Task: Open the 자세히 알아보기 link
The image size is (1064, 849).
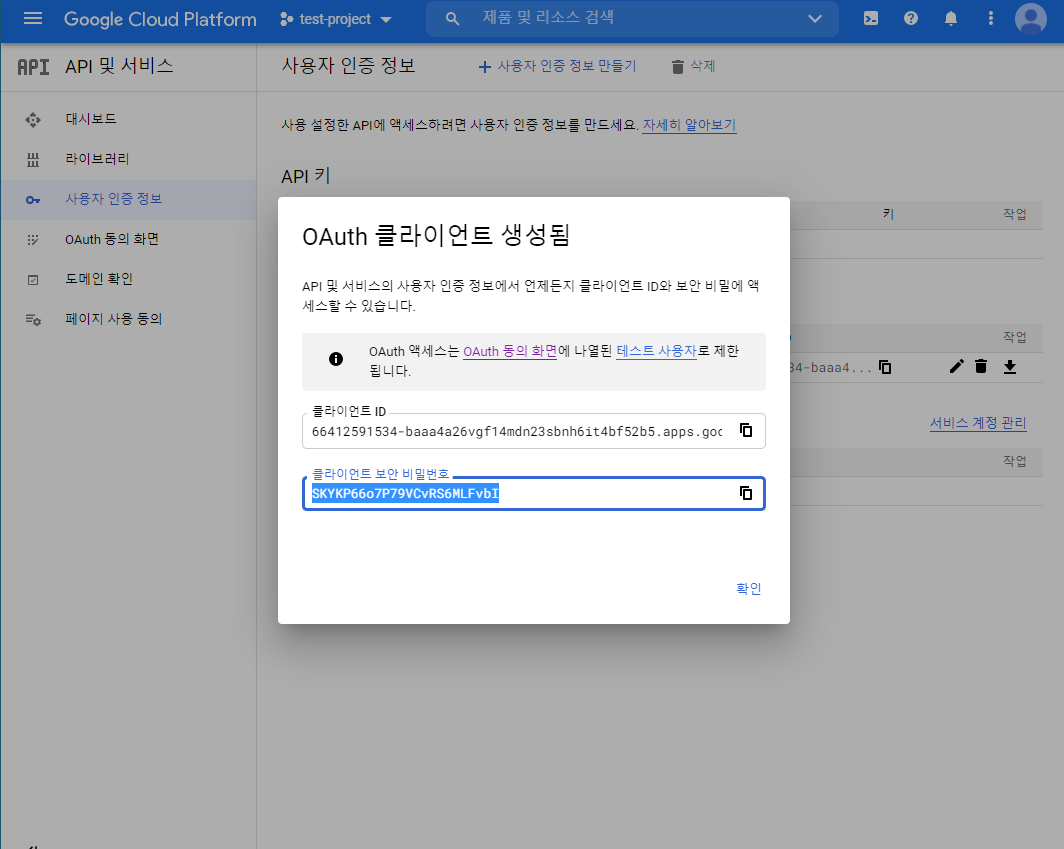Action: tap(689, 125)
